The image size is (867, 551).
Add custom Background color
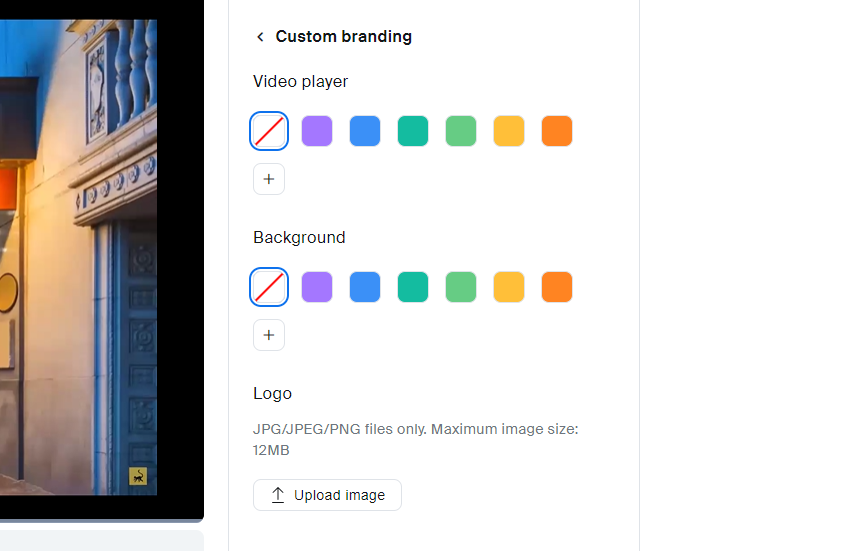(x=269, y=335)
